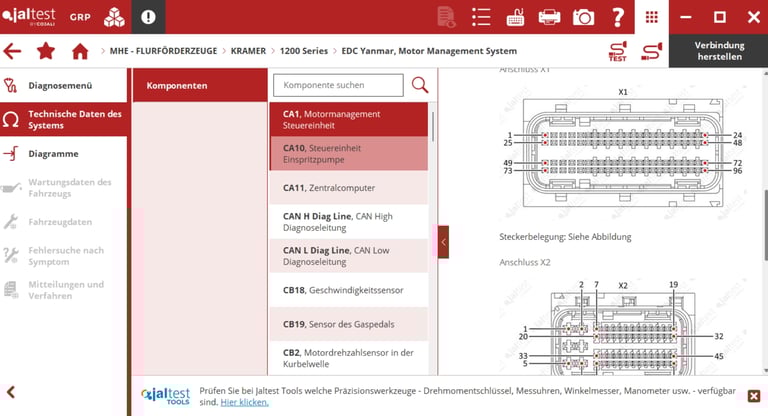Click the Fehlersuche tools icon

click(x=10, y=256)
